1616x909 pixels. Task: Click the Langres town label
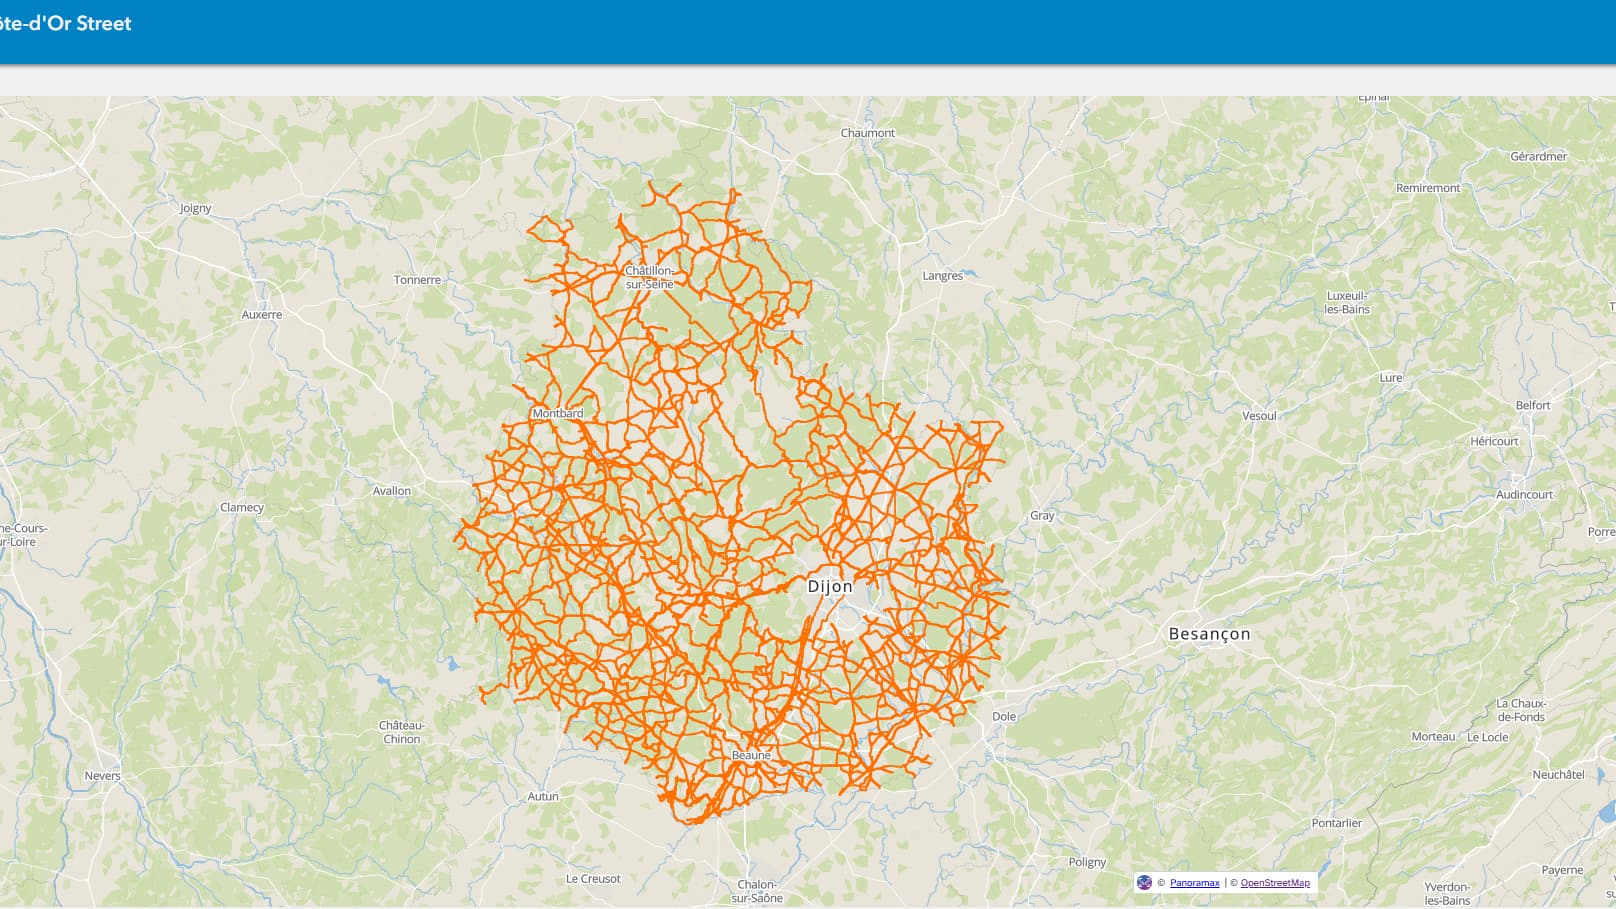coord(942,276)
